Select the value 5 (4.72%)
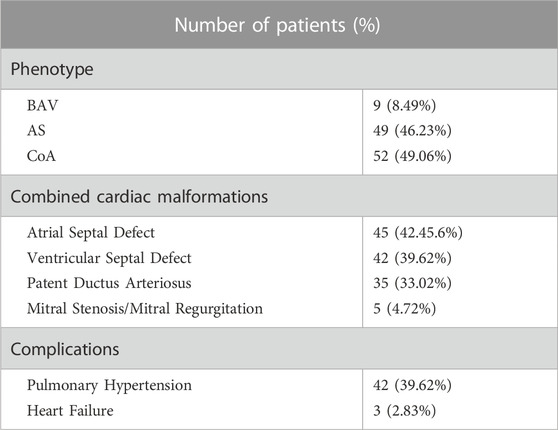The image size is (558, 430). click(x=405, y=309)
